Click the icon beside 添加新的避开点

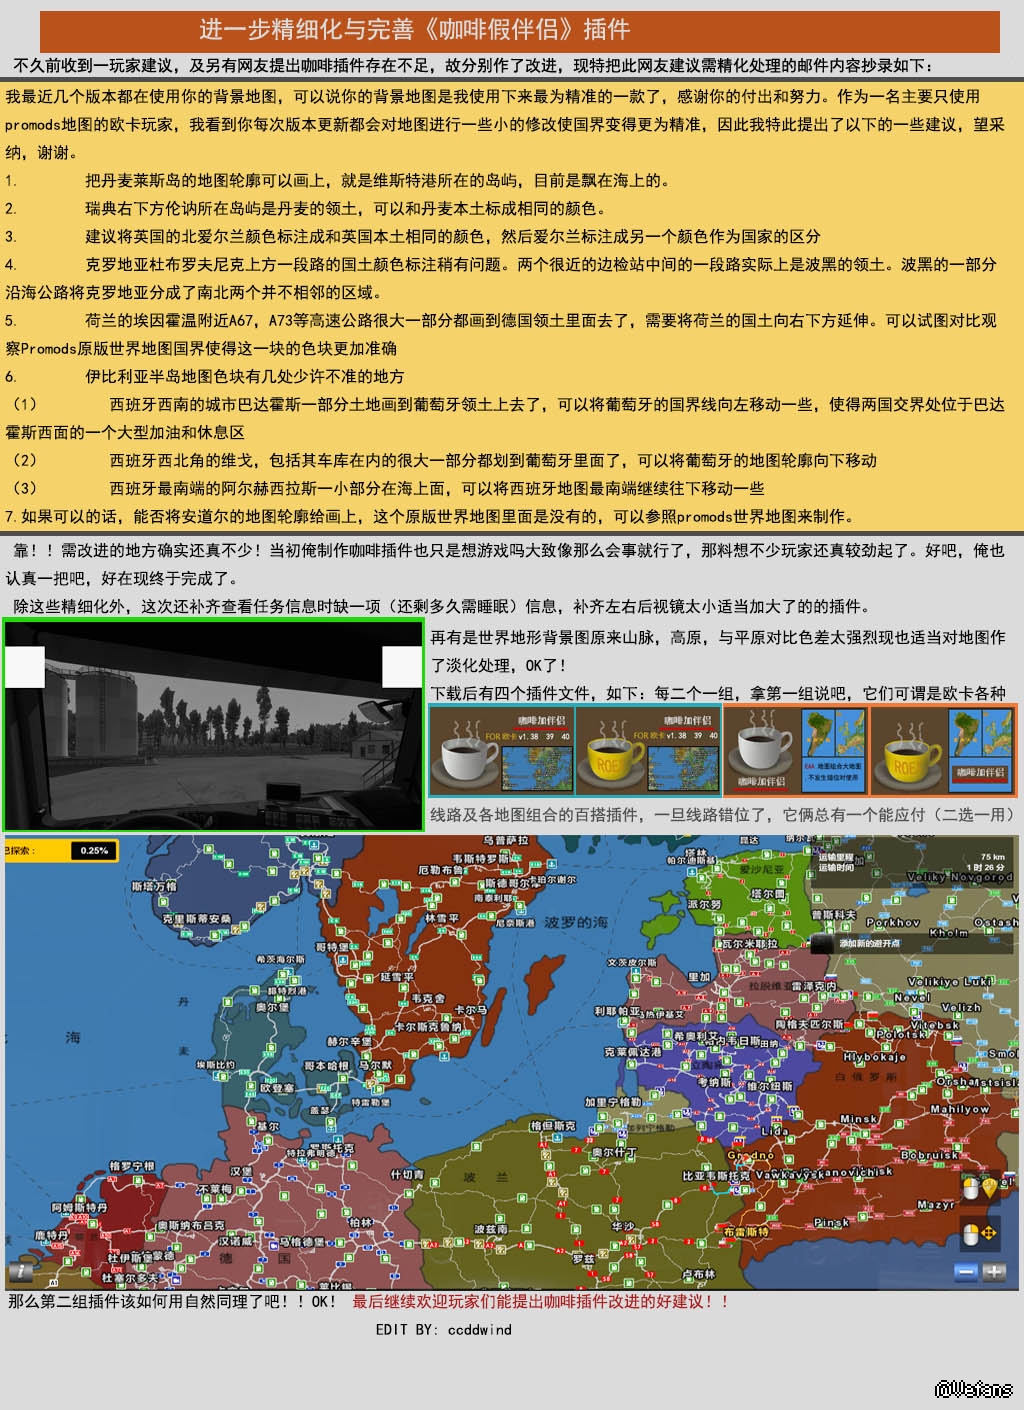coord(822,943)
